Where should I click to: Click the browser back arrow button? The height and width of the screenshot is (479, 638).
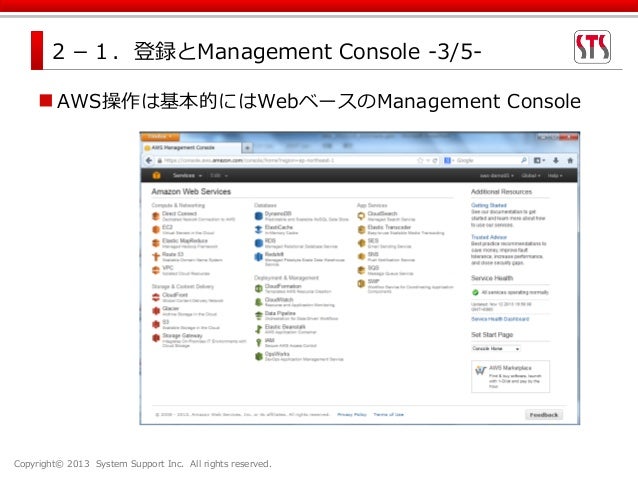click(x=149, y=160)
